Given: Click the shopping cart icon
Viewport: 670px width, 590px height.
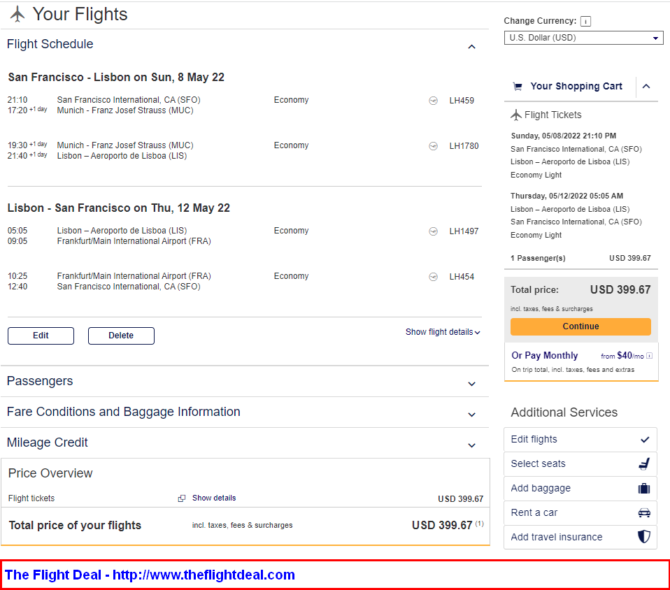Looking at the screenshot, I should [517, 87].
